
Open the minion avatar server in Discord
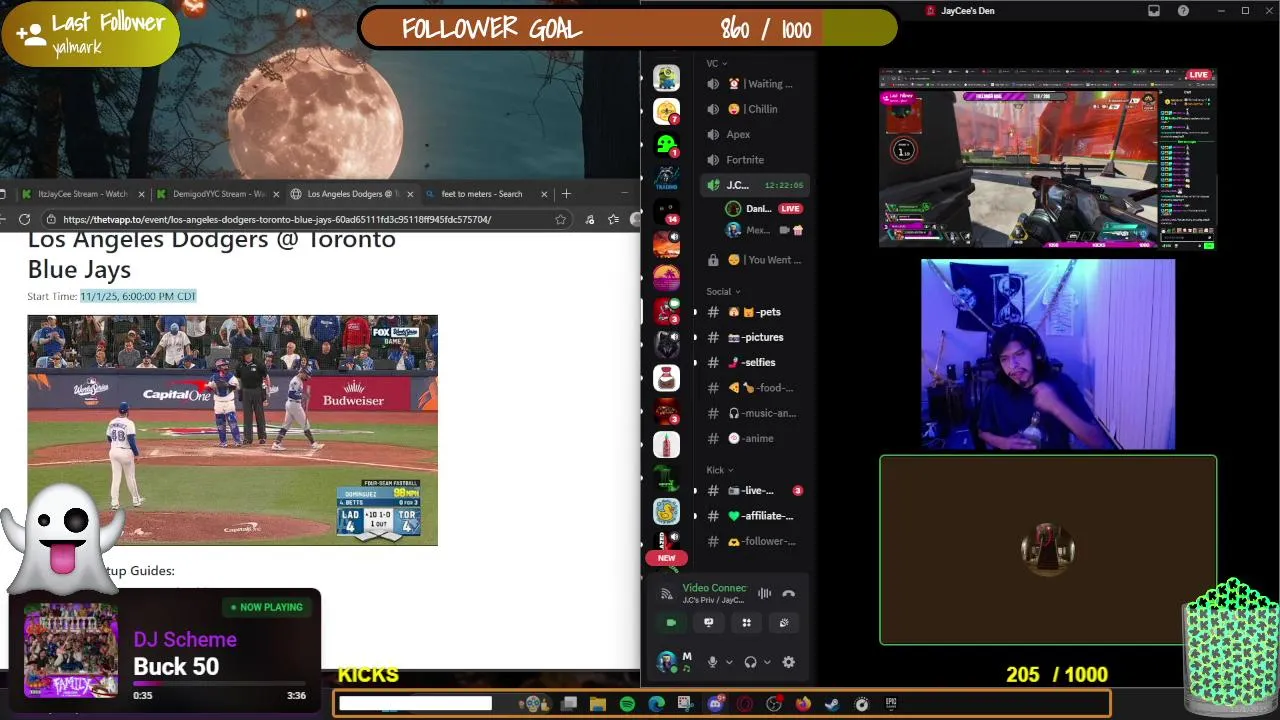tap(666, 78)
